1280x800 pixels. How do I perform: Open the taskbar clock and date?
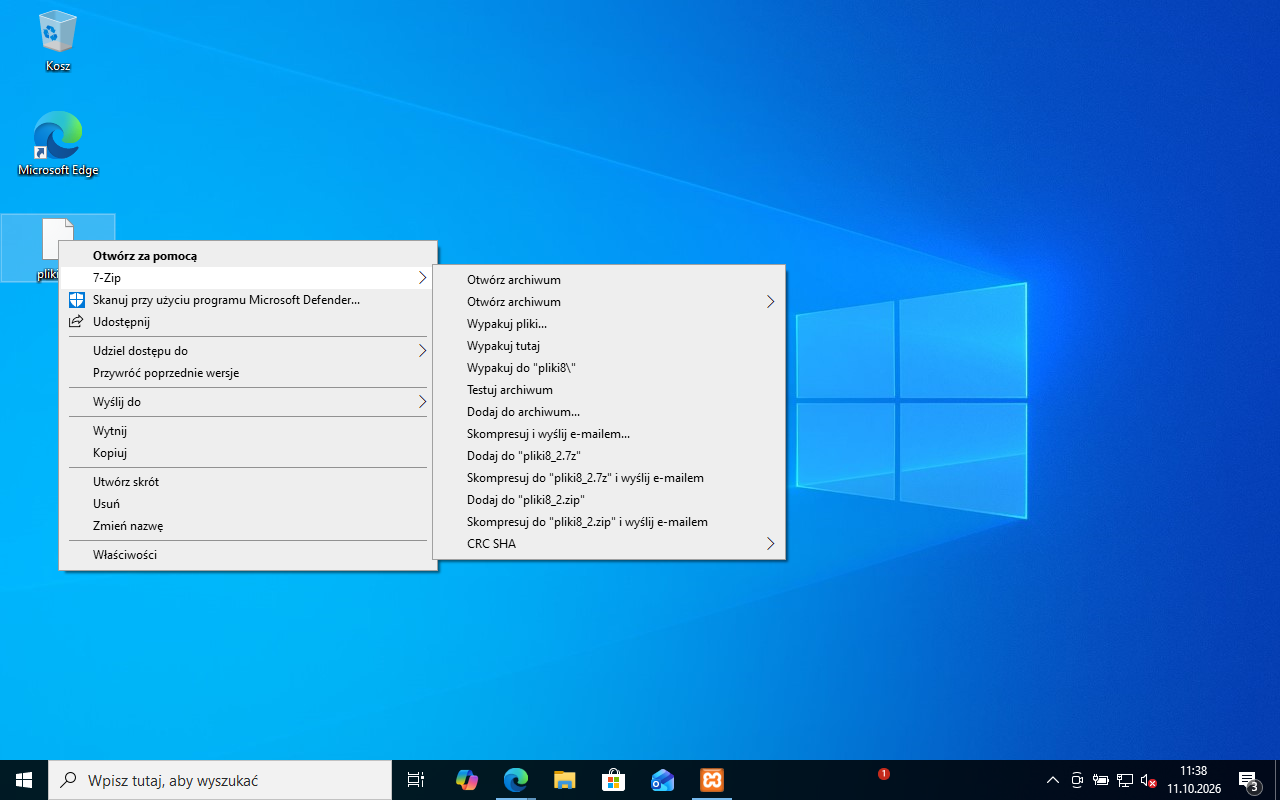coord(1194,780)
